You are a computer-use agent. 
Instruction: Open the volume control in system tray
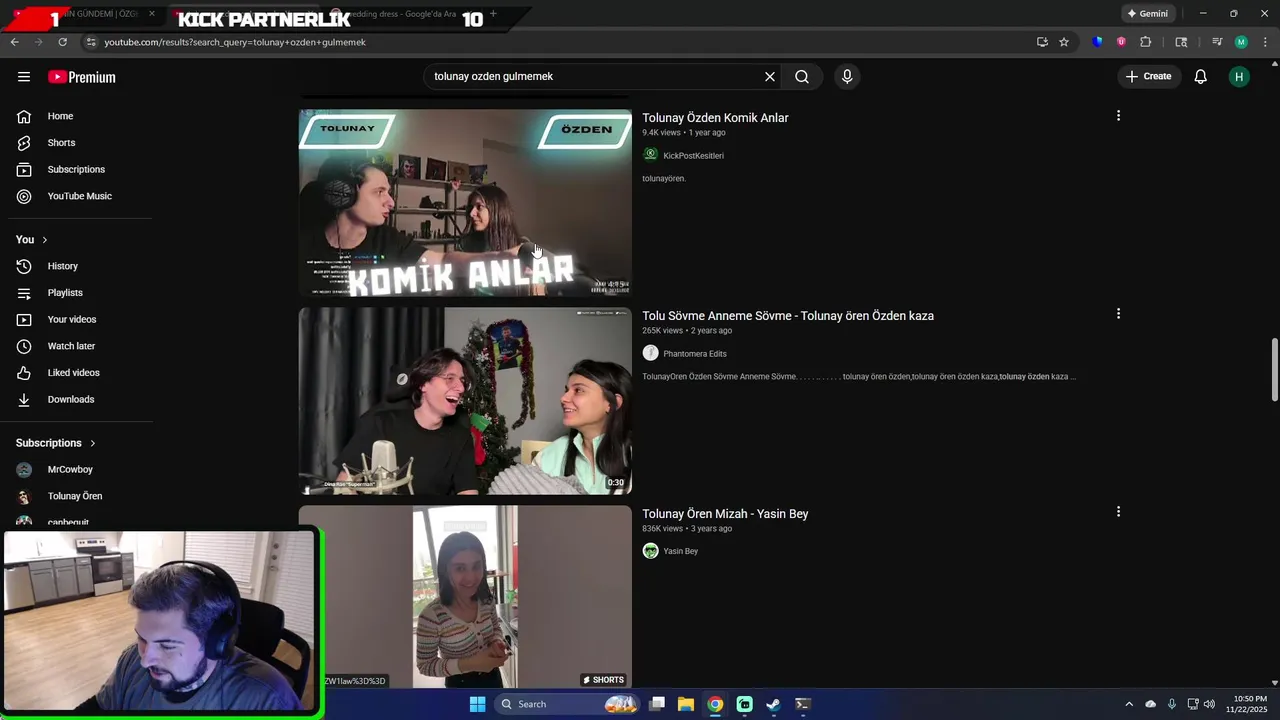click(1209, 704)
